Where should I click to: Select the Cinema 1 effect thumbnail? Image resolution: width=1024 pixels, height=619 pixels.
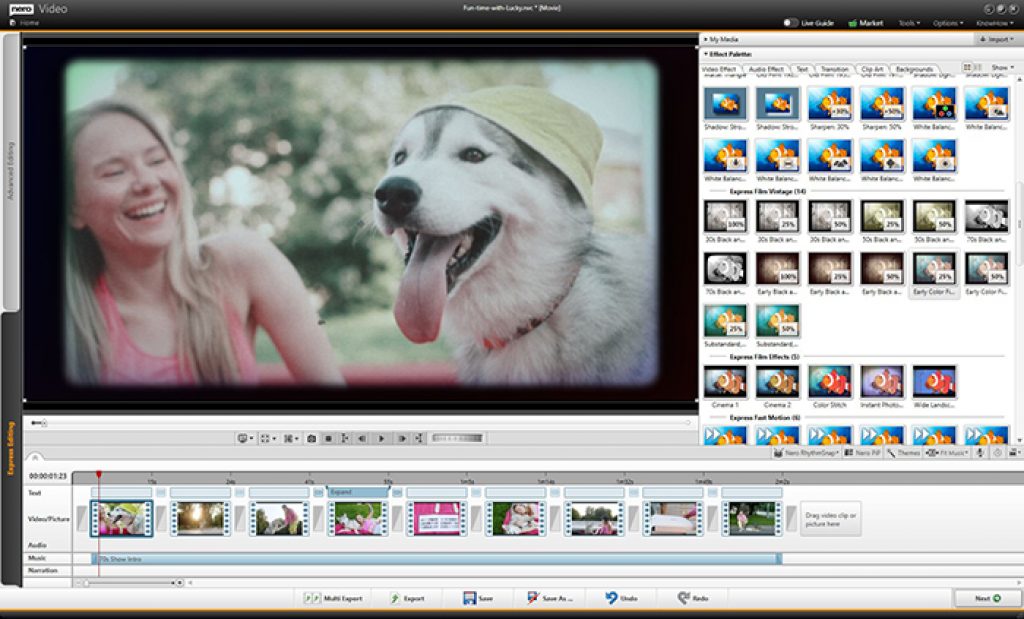pos(727,380)
